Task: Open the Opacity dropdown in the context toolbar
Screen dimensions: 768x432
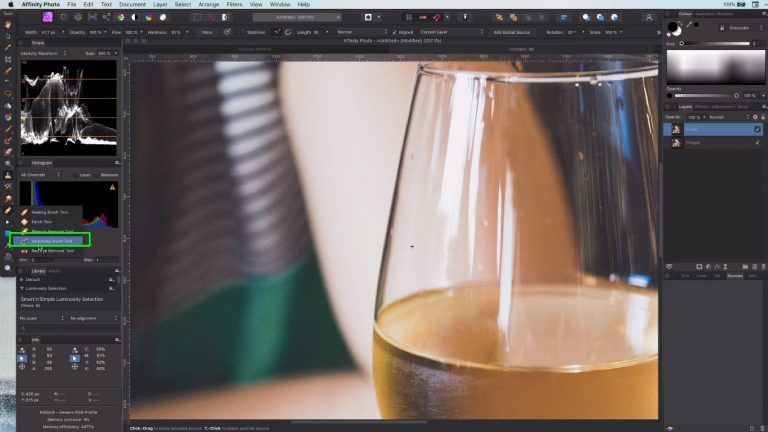Action: point(105,32)
